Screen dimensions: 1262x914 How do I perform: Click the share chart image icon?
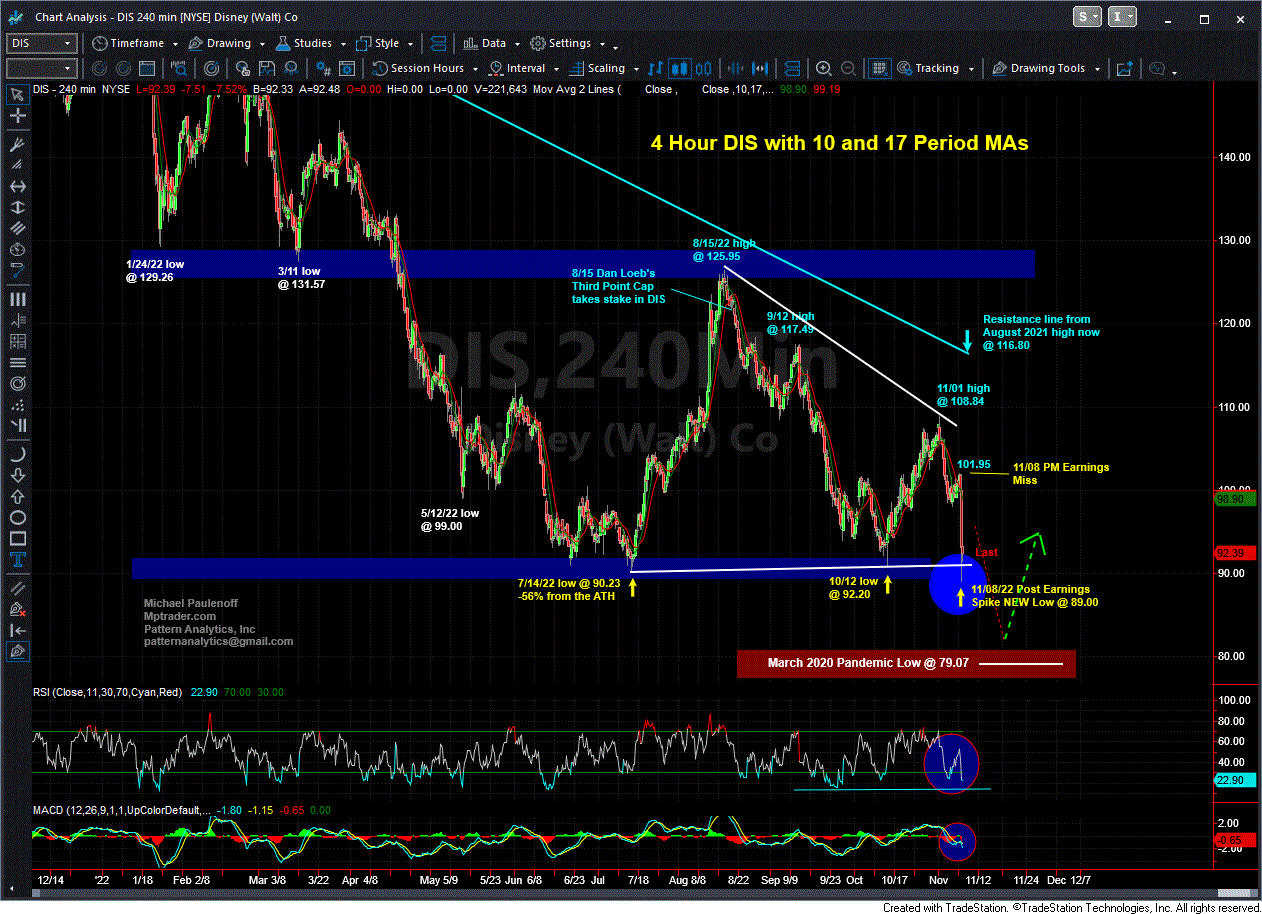click(x=1125, y=68)
